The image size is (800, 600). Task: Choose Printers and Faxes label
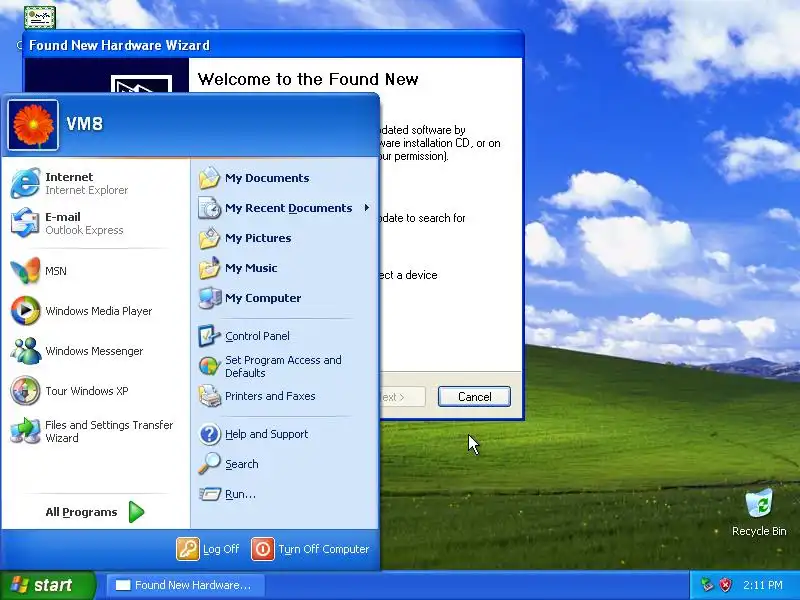click(x=270, y=396)
